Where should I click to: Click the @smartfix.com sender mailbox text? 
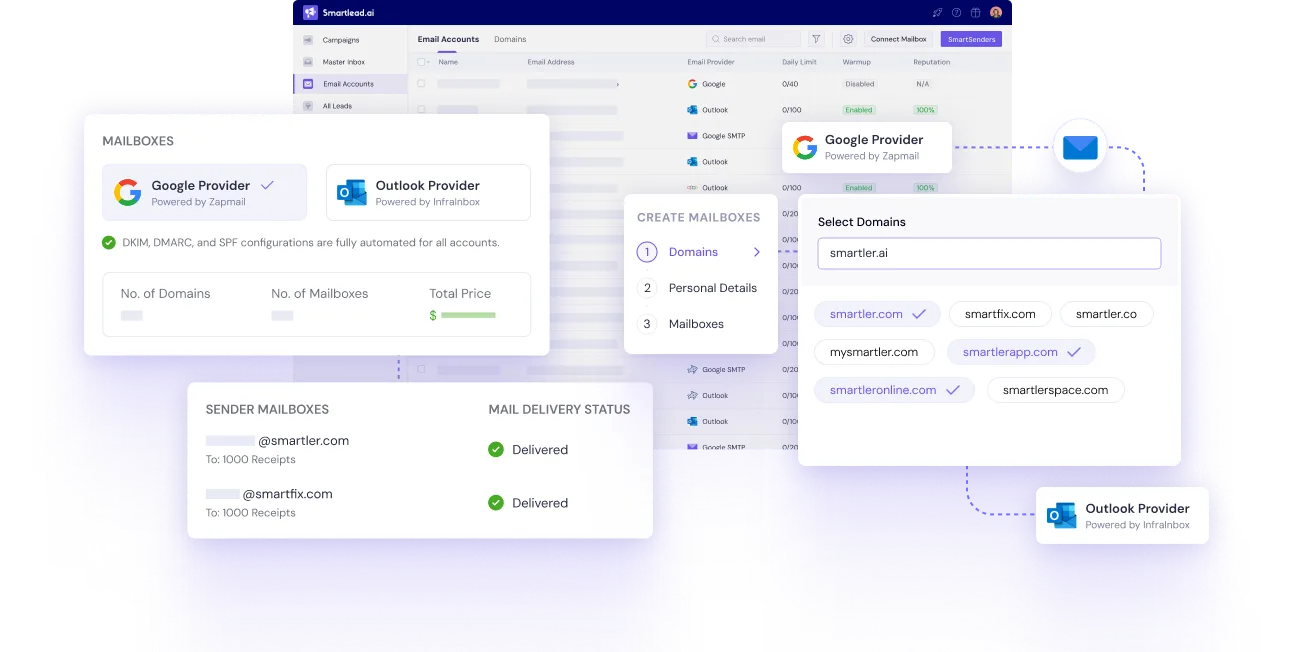coord(287,494)
